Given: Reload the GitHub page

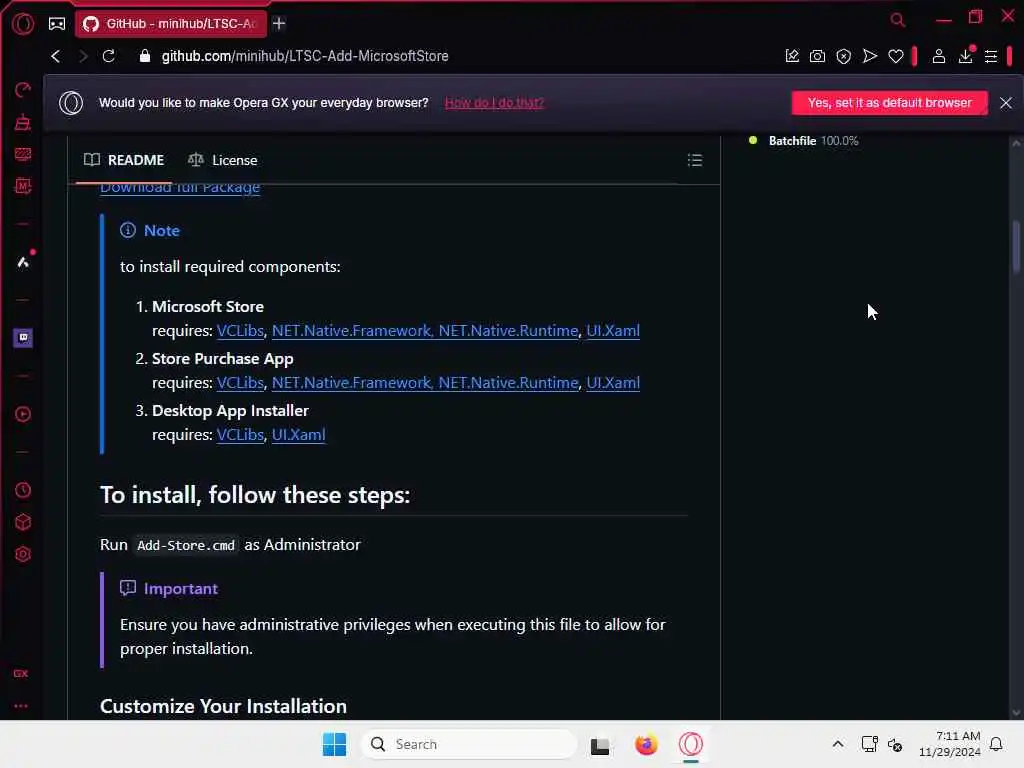Looking at the screenshot, I should pyautogui.click(x=108, y=56).
